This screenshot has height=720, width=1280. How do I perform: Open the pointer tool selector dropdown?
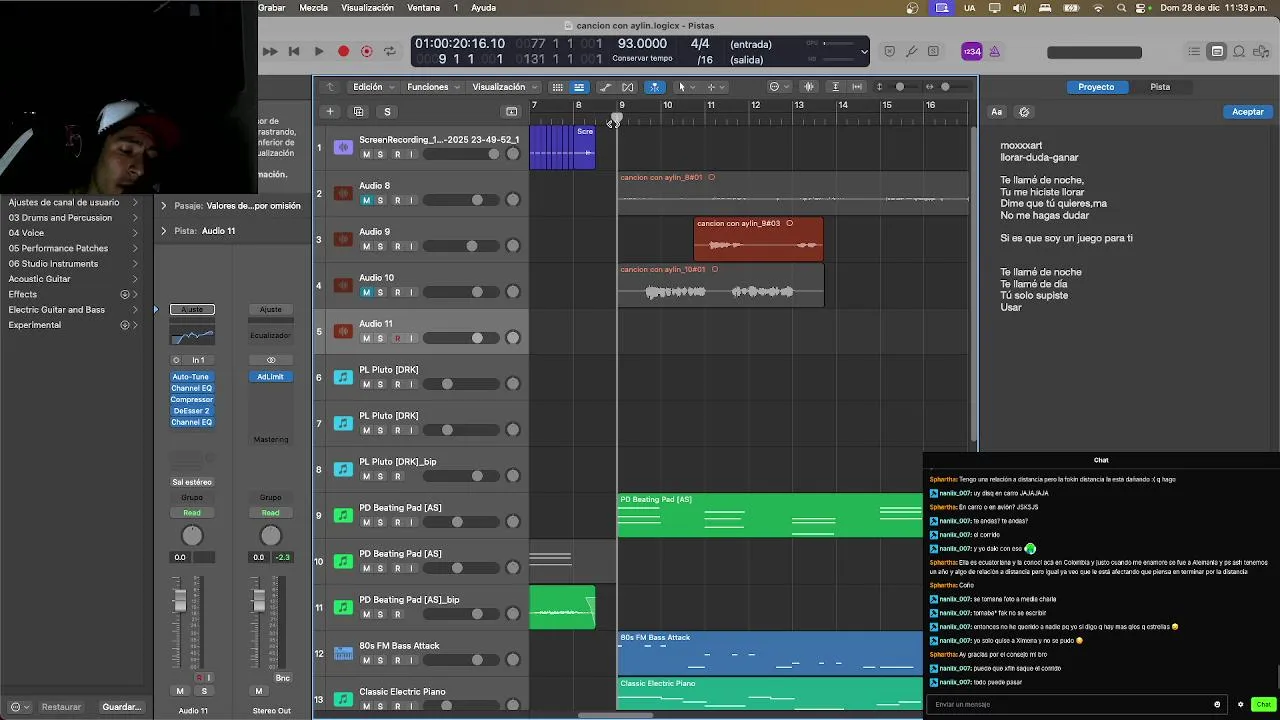coord(686,87)
